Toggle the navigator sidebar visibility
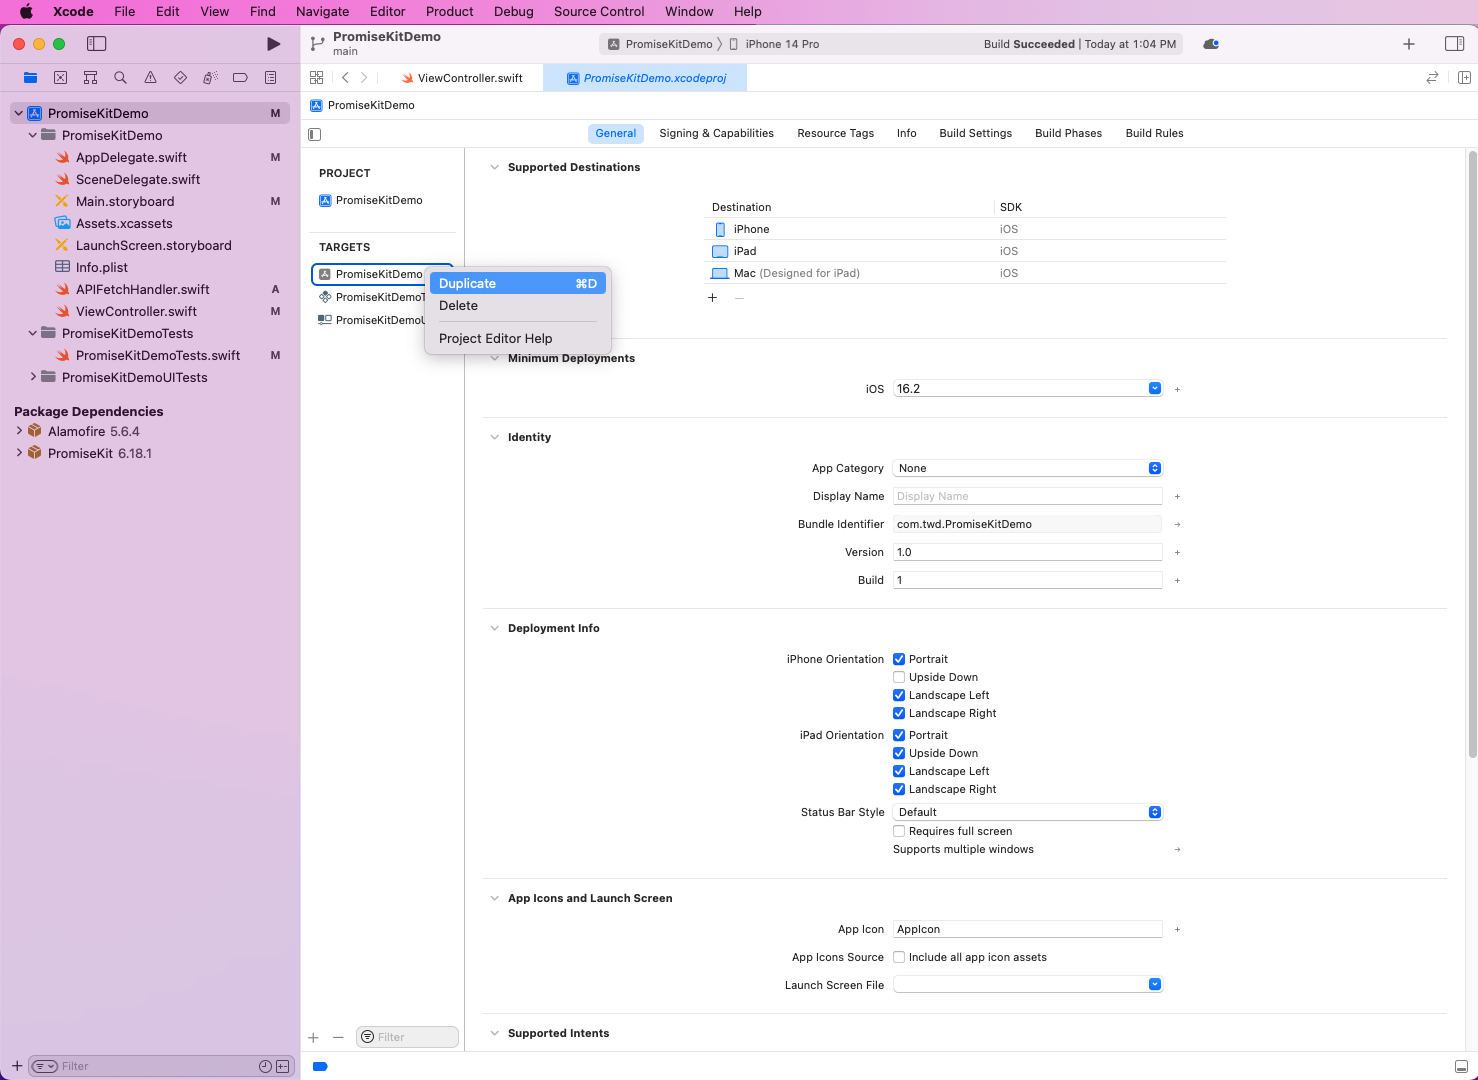1478x1080 pixels. 97,44
